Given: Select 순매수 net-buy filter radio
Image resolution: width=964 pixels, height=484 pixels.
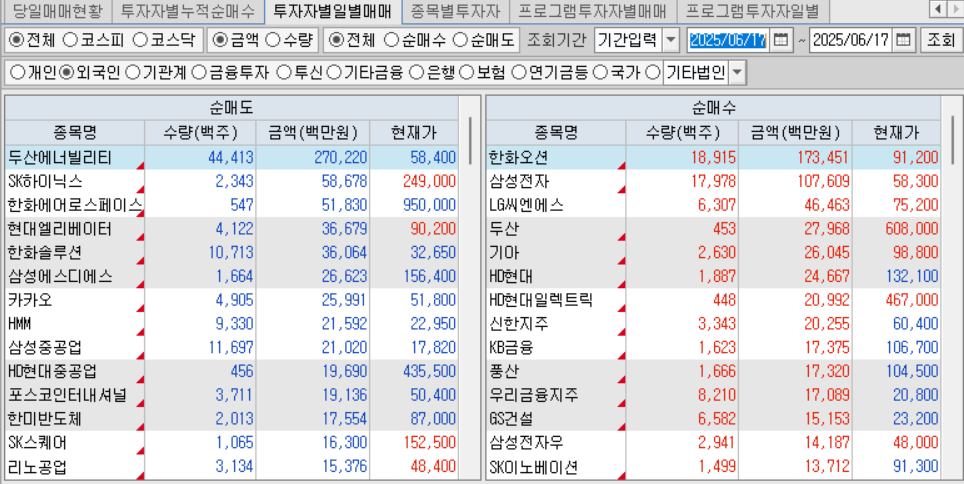Looking at the screenshot, I should (391, 41).
